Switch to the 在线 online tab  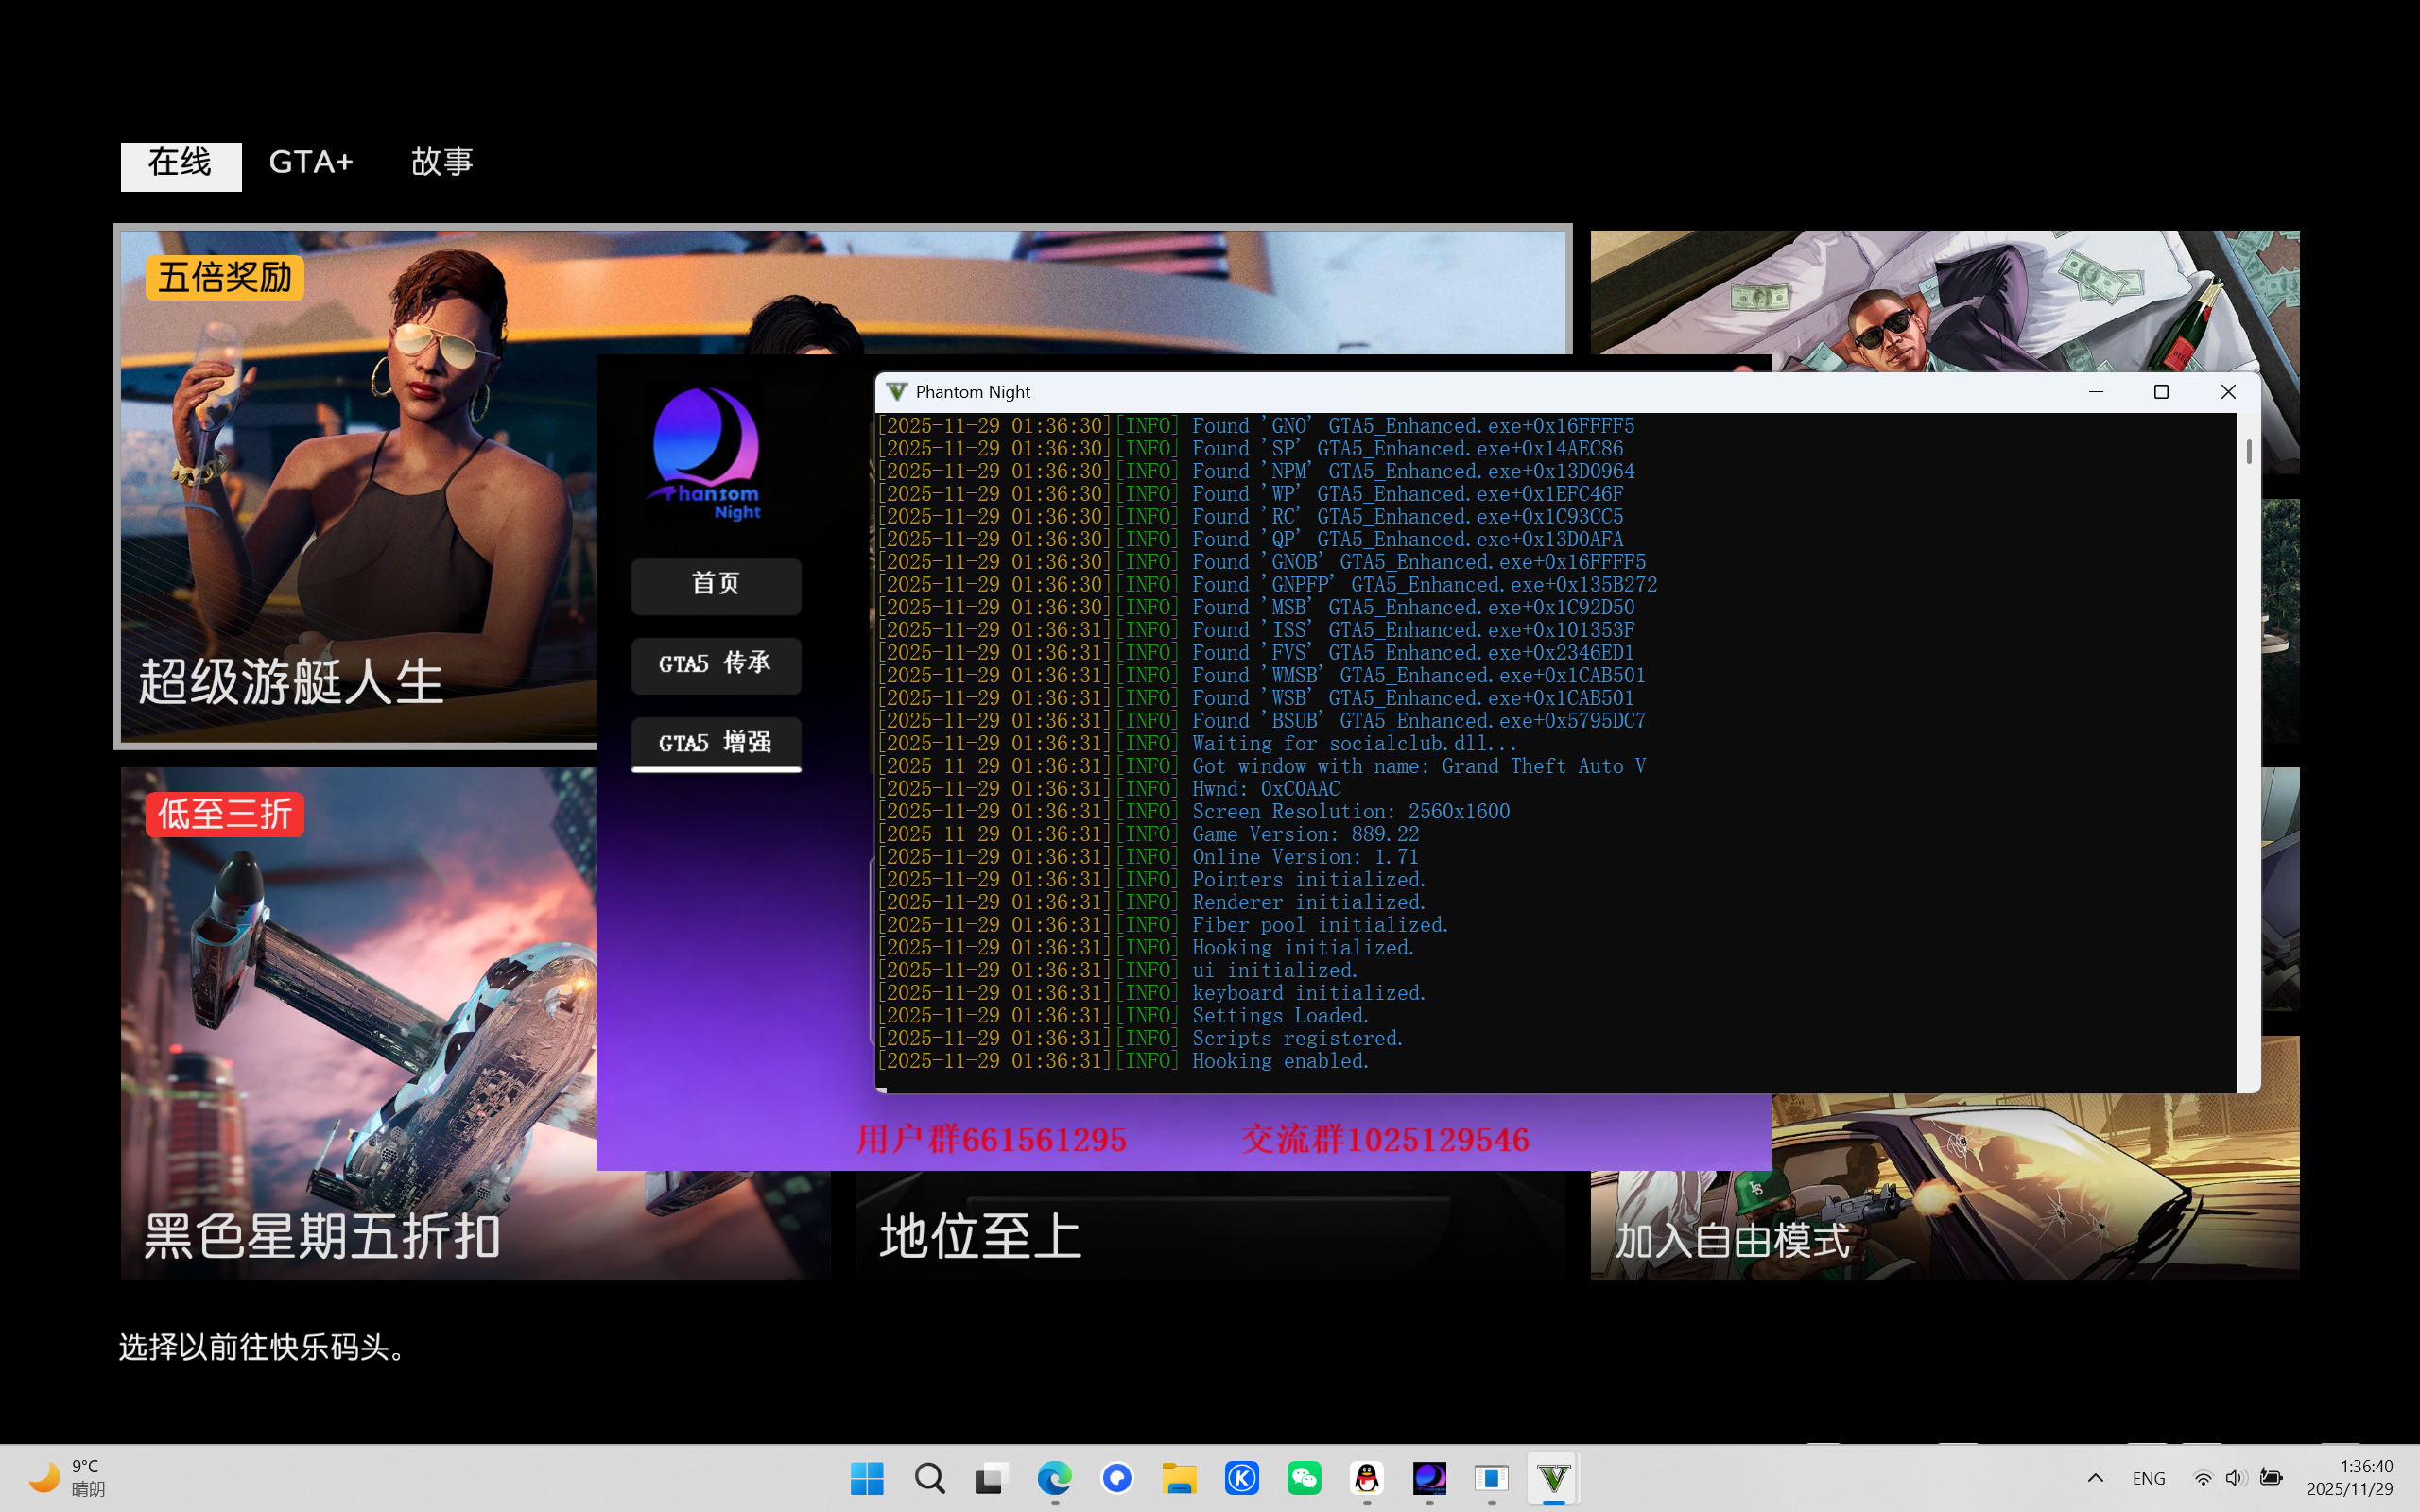point(181,164)
